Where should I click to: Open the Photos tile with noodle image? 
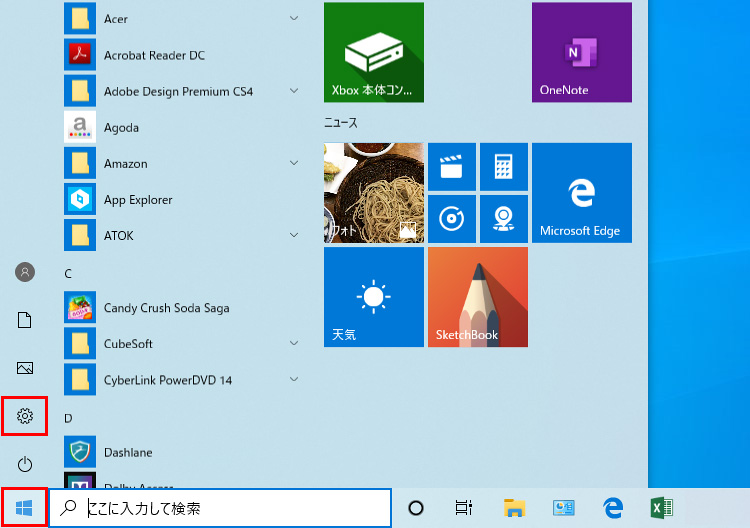tap(373, 193)
